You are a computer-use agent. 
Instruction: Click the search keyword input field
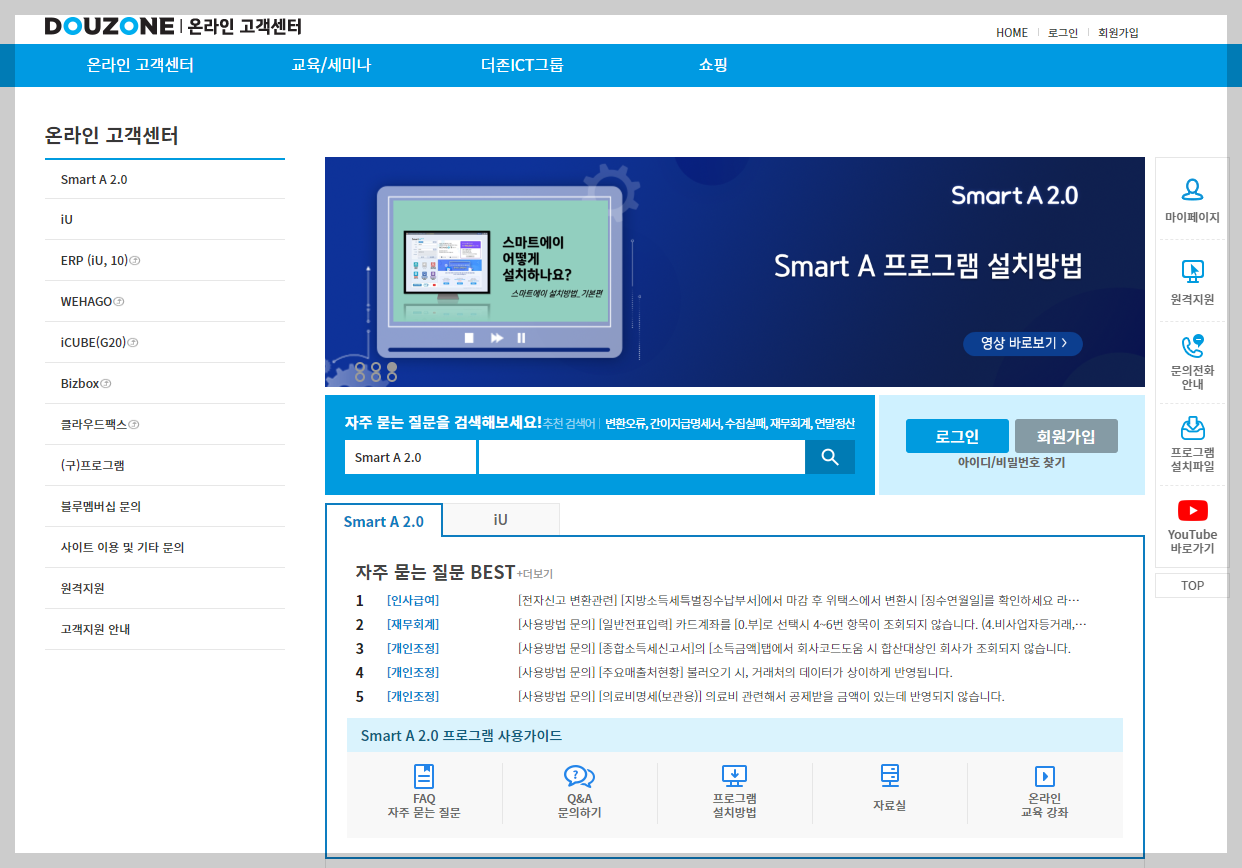[x=642, y=457]
